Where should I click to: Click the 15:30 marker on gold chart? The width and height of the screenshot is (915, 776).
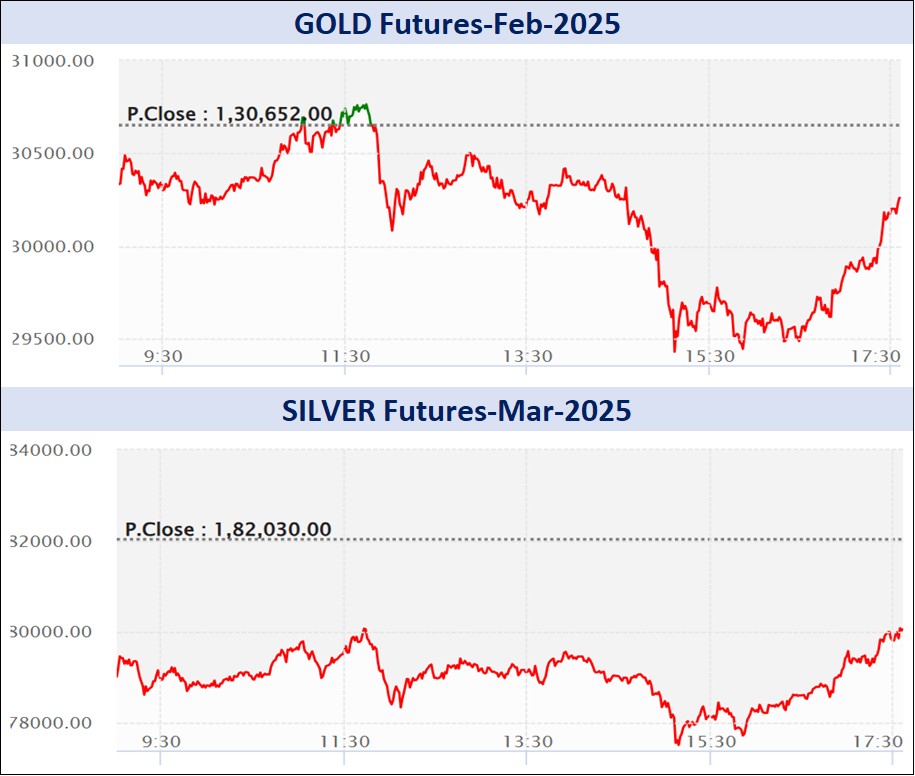709,355
